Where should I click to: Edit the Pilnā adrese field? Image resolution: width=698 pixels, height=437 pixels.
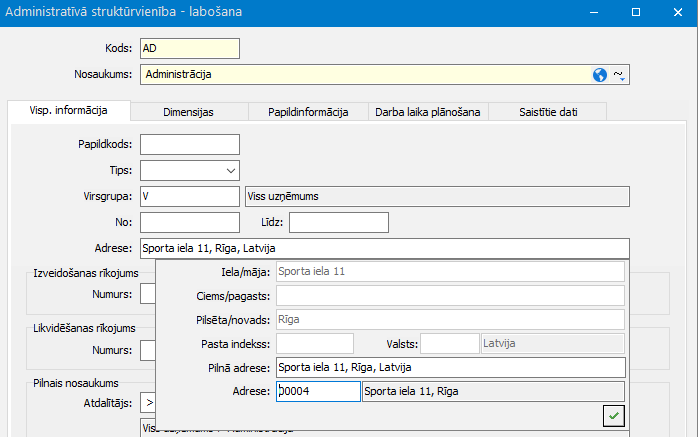coord(450,368)
